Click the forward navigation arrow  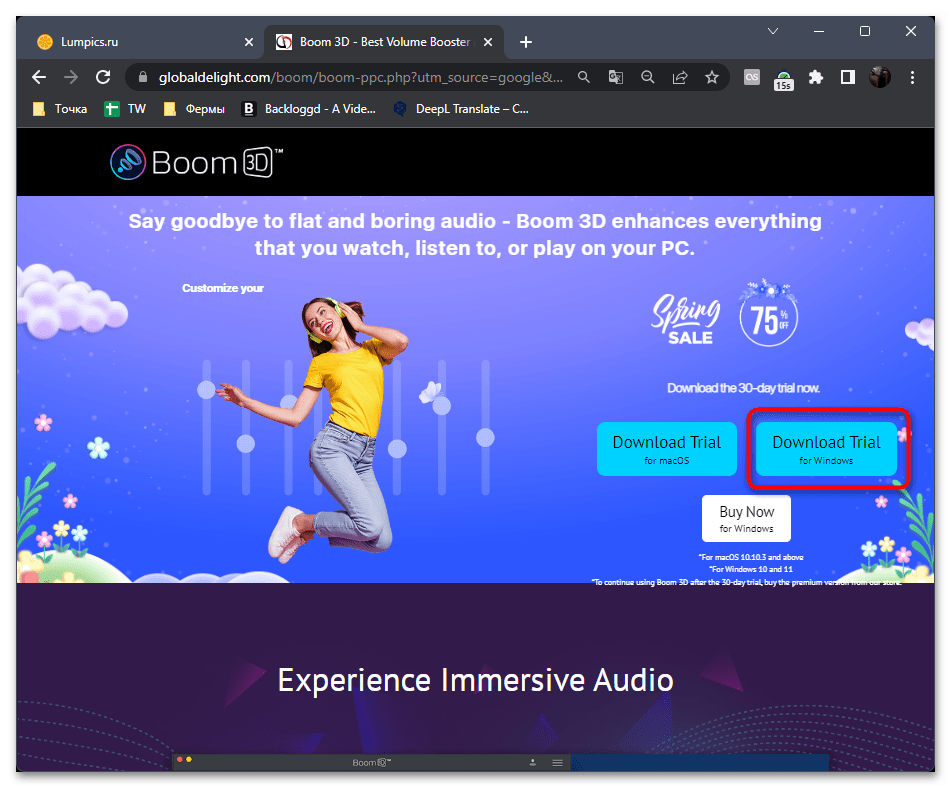coord(71,78)
